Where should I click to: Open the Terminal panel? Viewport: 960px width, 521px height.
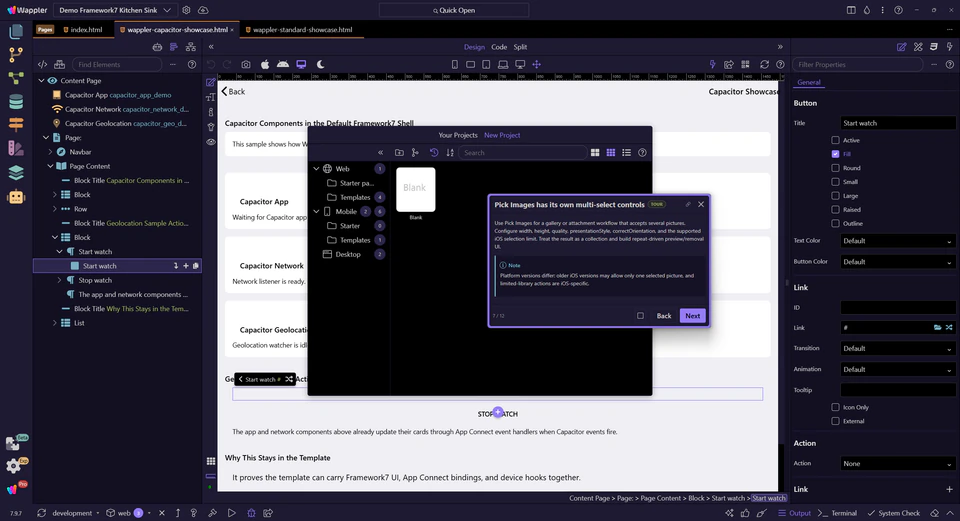click(838, 513)
